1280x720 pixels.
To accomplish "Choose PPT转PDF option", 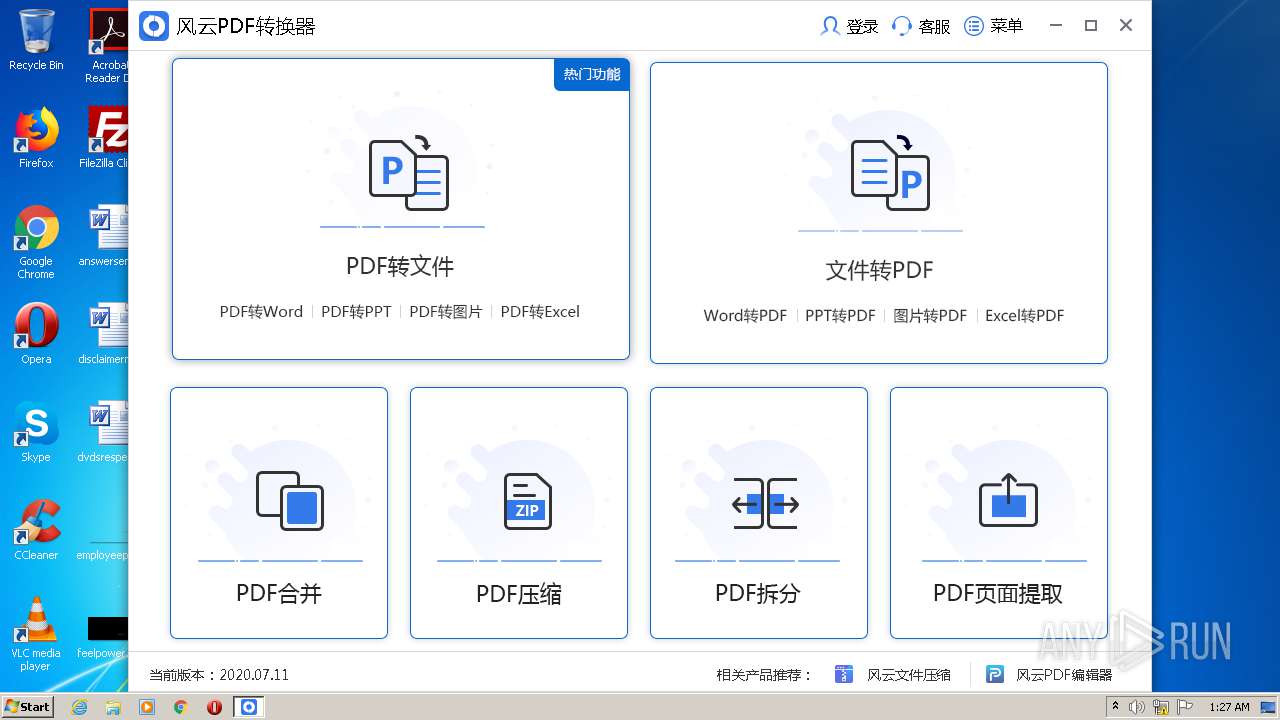I will click(840, 316).
